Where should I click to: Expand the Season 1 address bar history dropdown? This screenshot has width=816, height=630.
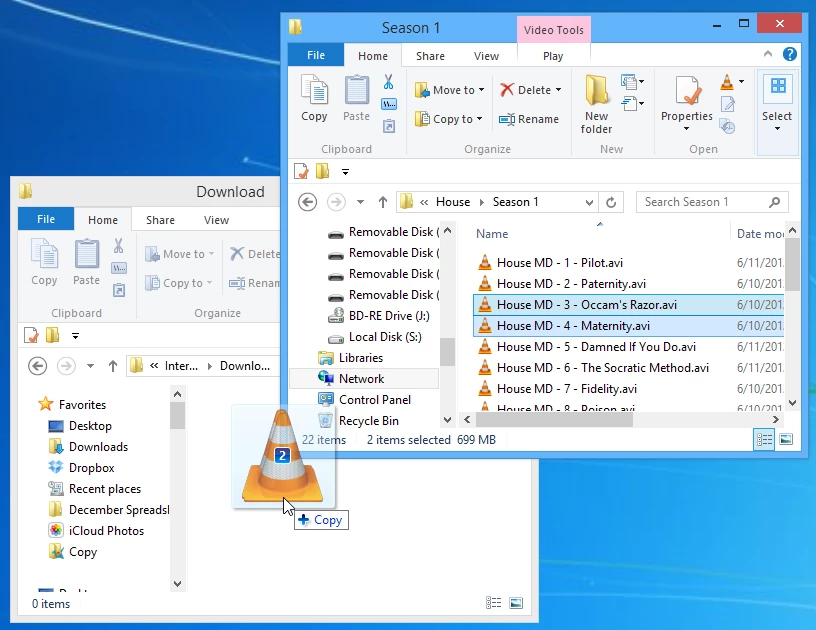[x=589, y=202]
